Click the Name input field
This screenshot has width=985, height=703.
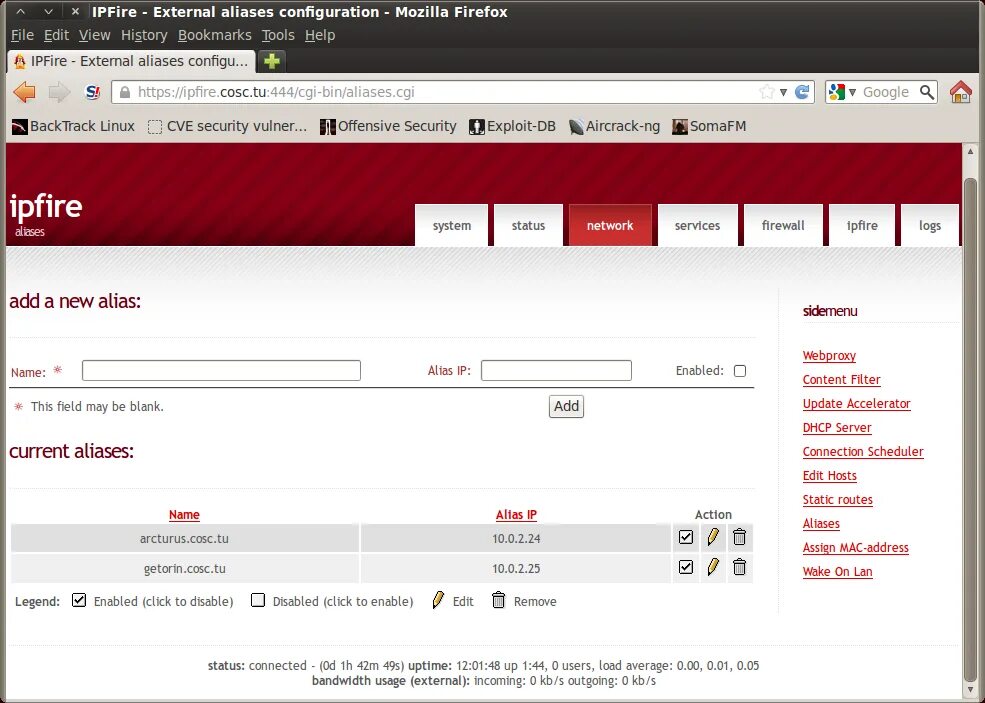click(x=221, y=371)
